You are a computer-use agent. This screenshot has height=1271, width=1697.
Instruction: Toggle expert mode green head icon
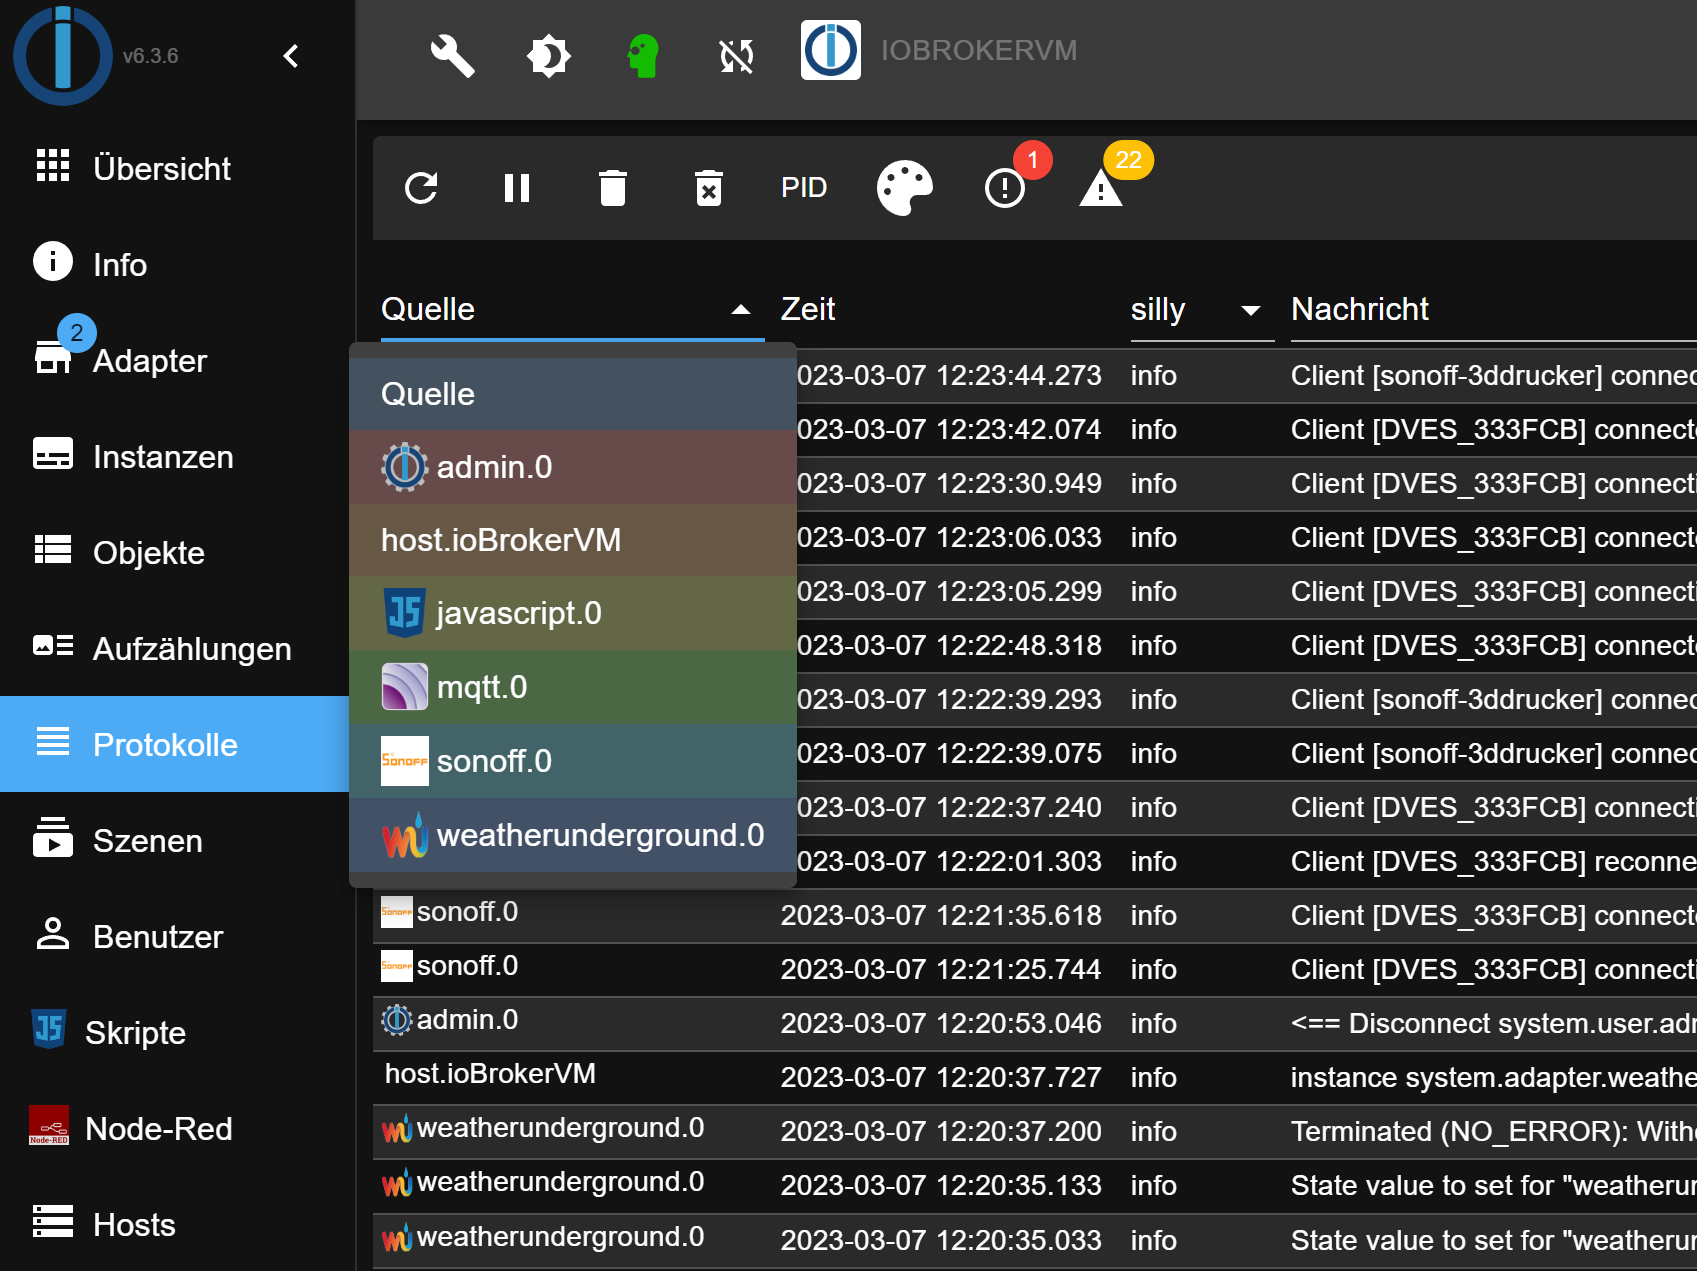(x=644, y=55)
